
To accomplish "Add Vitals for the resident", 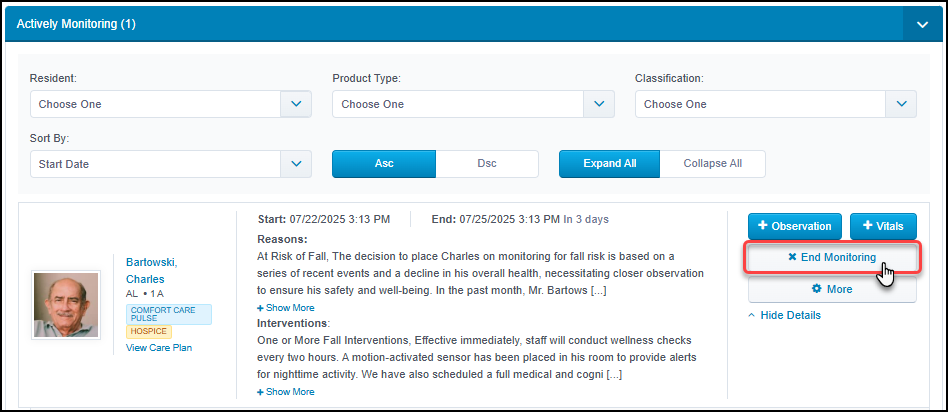I will (x=883, y=226).
